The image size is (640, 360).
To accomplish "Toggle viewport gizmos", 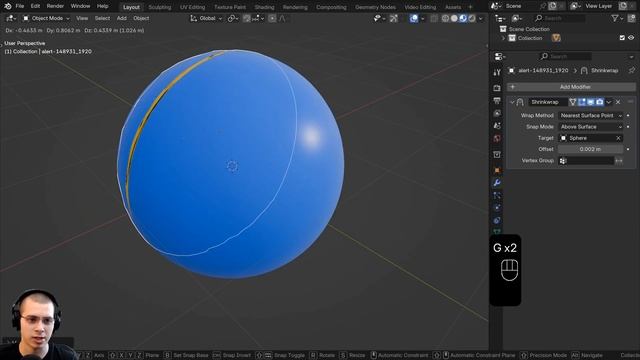I will (x=393, y=18).
